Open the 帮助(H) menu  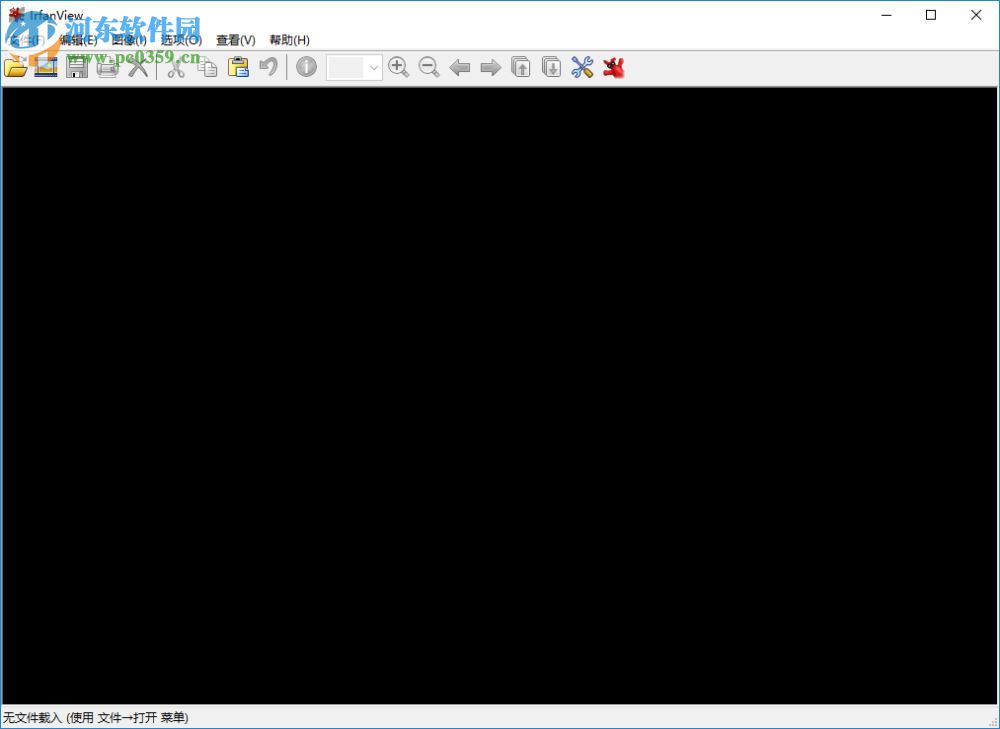[x=290, y=40]
